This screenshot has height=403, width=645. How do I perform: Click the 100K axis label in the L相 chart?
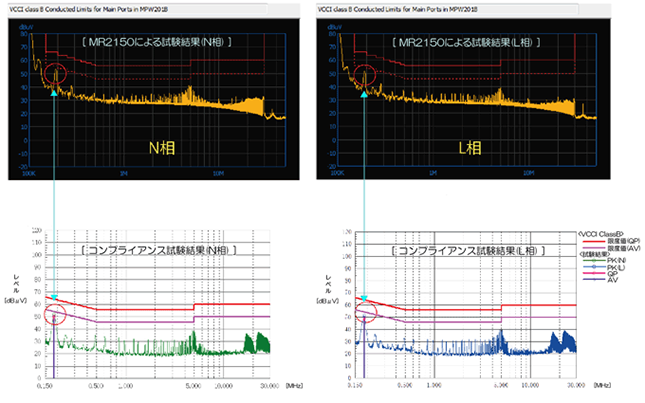[337, 173]
